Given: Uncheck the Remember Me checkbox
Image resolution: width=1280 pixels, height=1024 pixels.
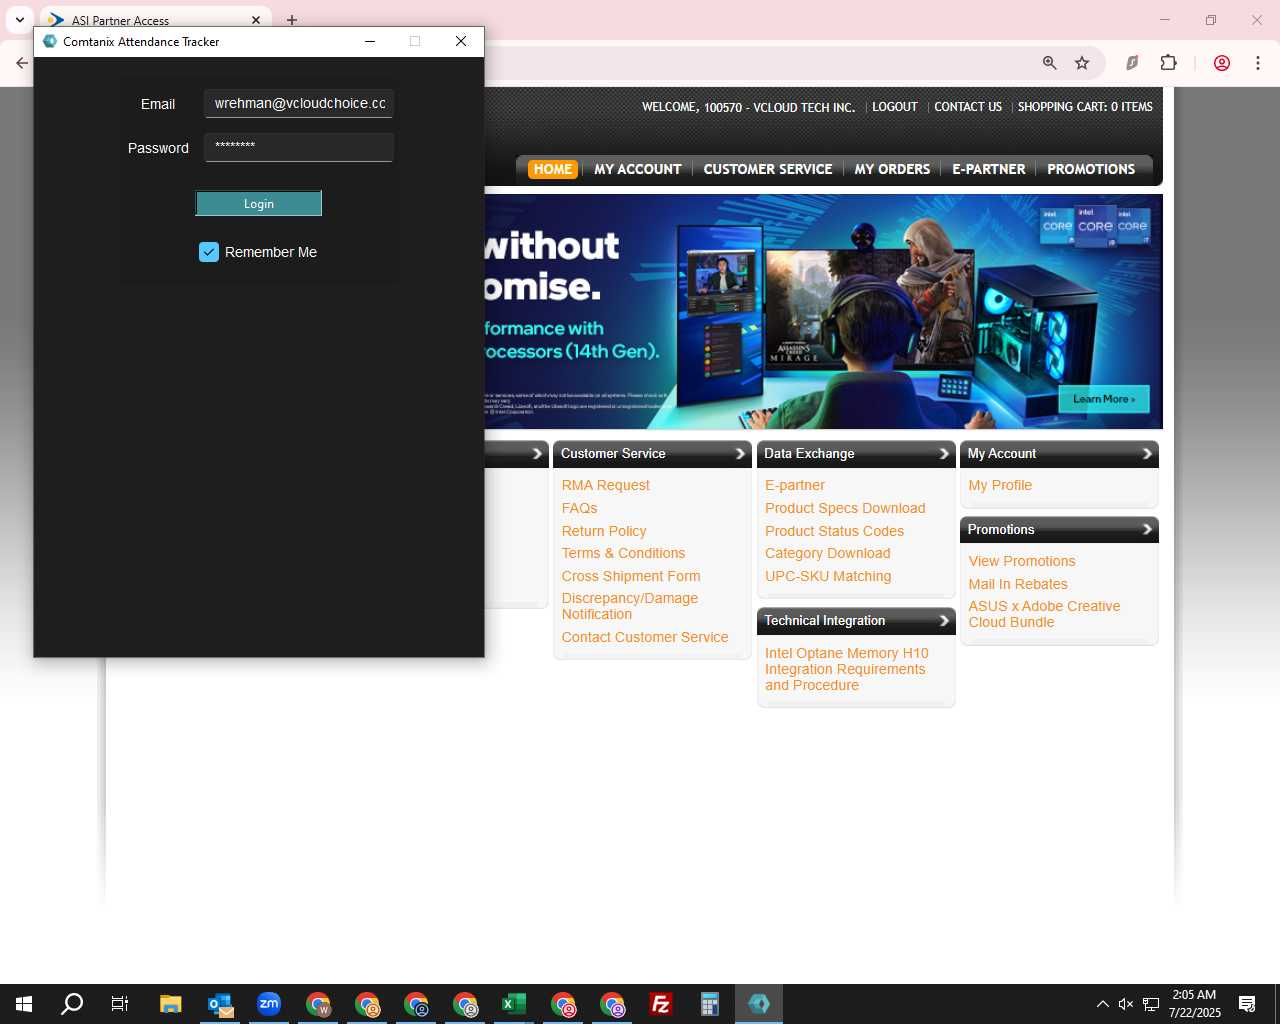Looking at the screenshot, I should click(209, 252).
